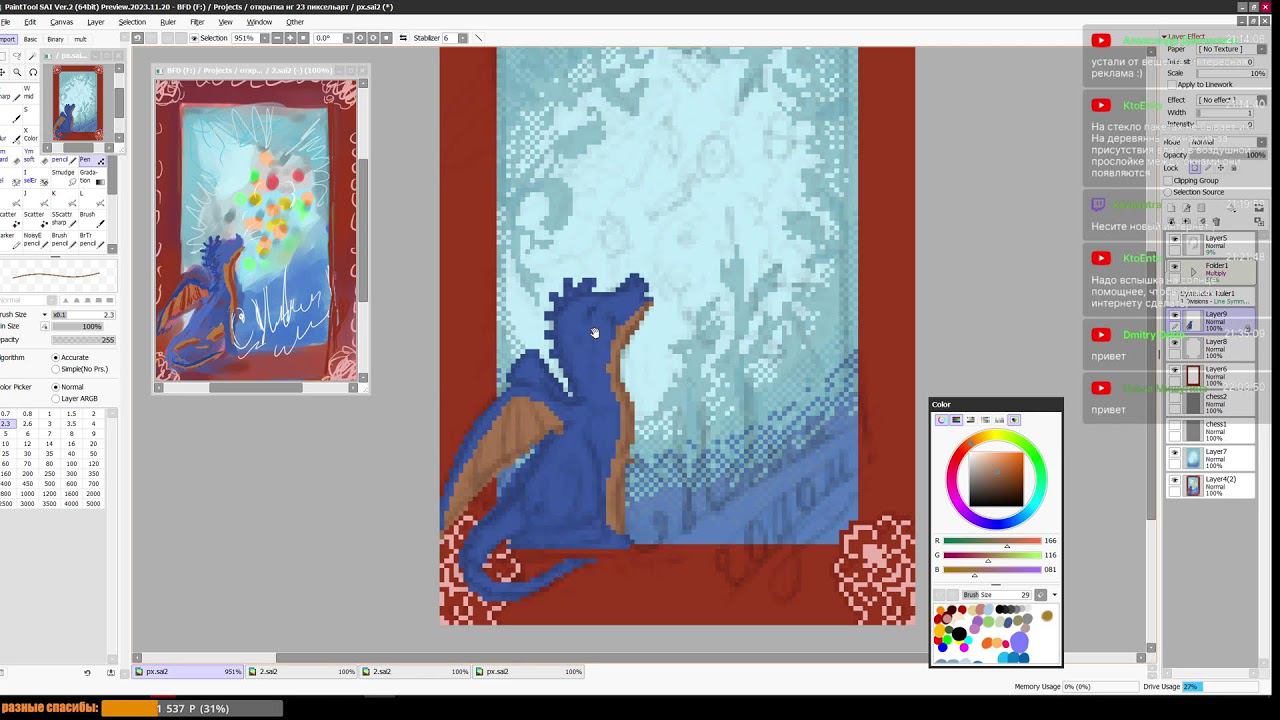Click the zoom magnifier tool icon
The image size is (1280, 720).
coord(17,72)
